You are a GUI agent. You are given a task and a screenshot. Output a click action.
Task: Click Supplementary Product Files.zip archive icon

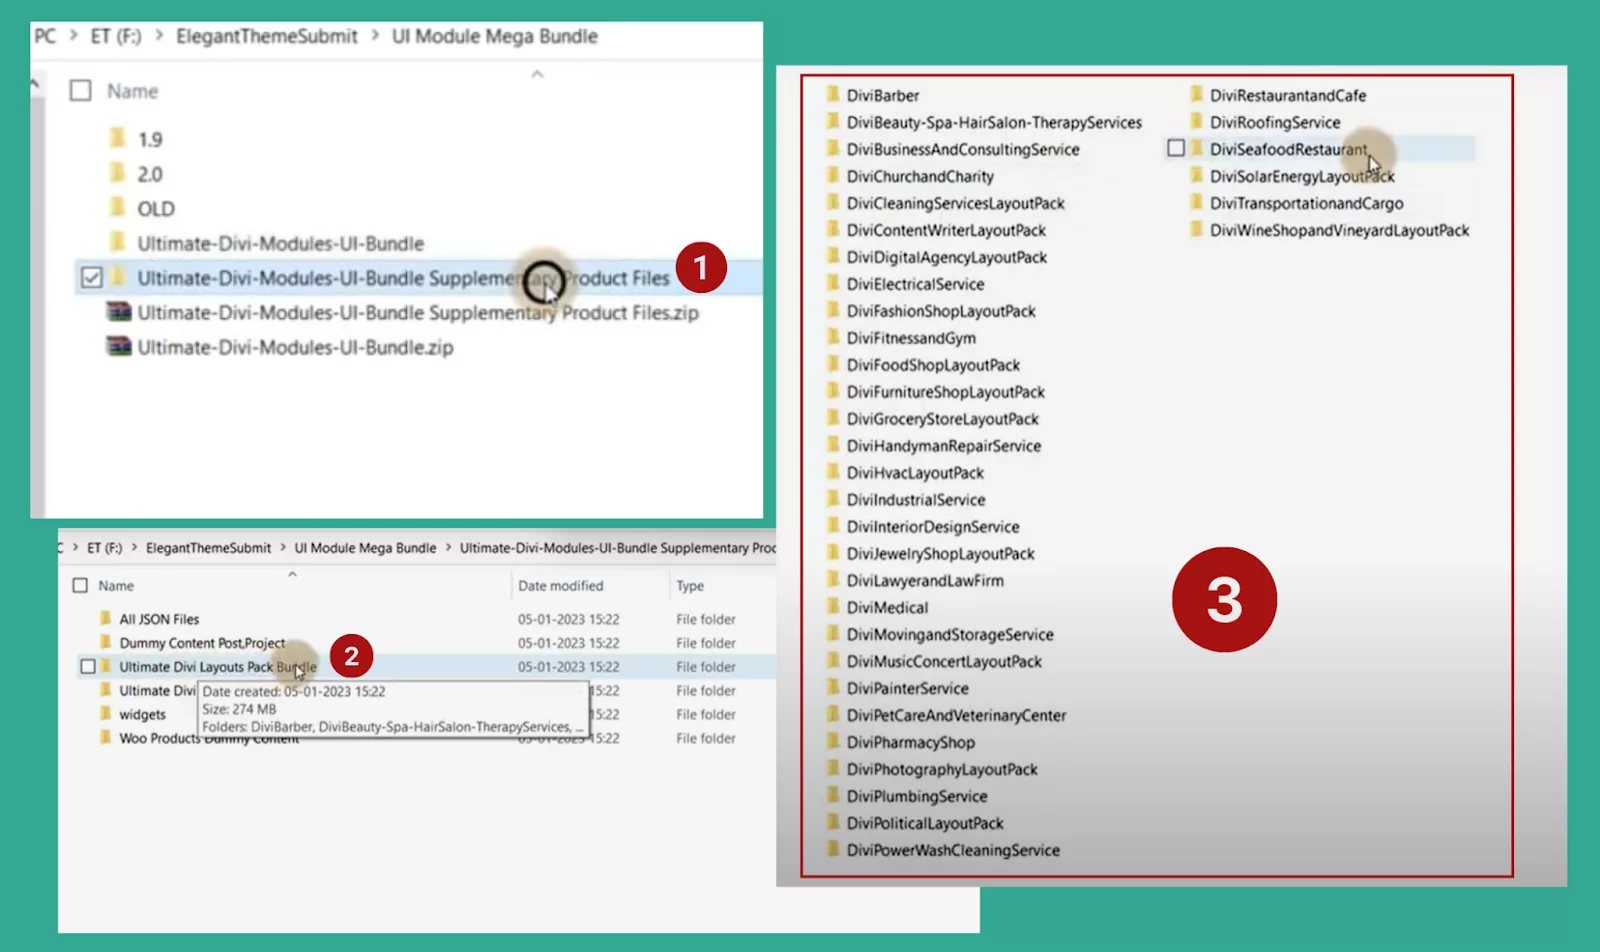tap(119, 312)
